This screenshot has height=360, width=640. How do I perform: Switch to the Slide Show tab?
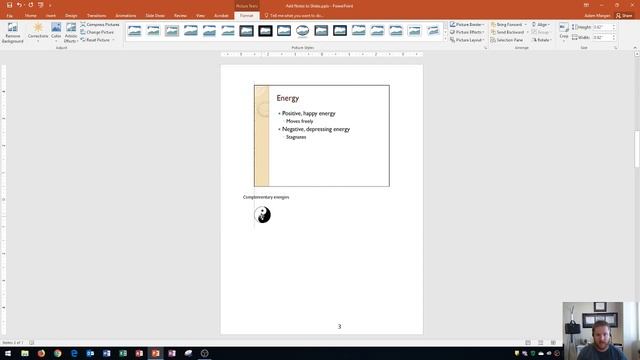point(155,16)
